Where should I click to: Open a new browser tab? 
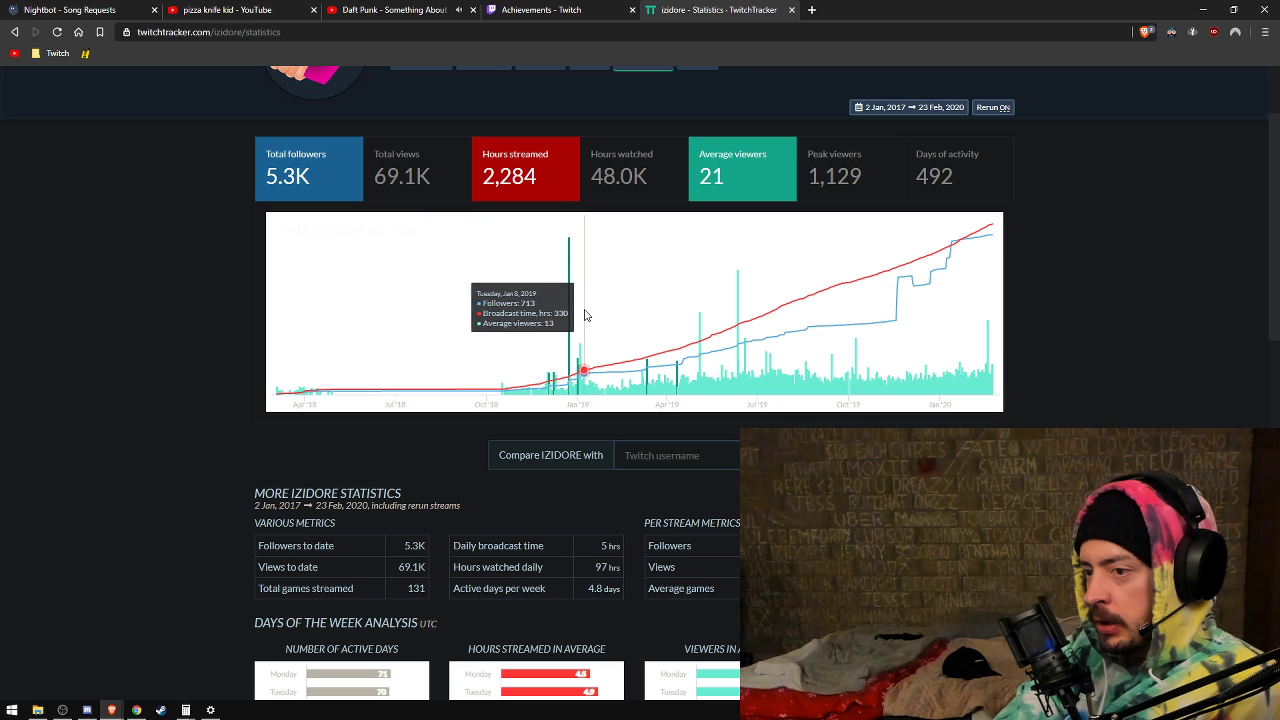coord(812,10)
